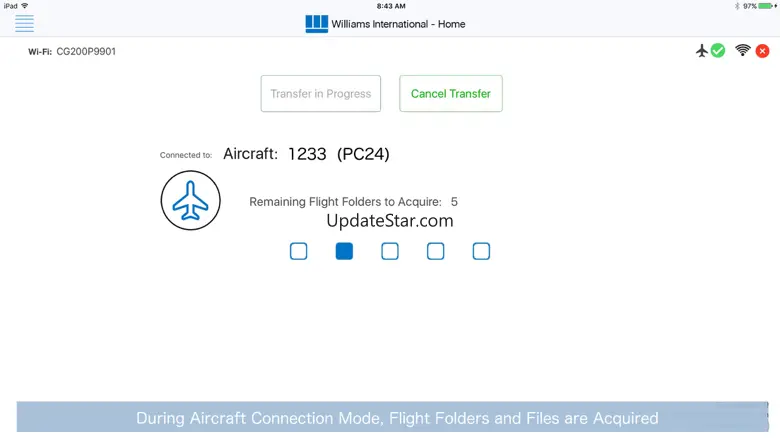Image resolution: width=780 pixels, height=439 pixels.
Task: Select the first flight folder square
Action: tap(298, 251)
